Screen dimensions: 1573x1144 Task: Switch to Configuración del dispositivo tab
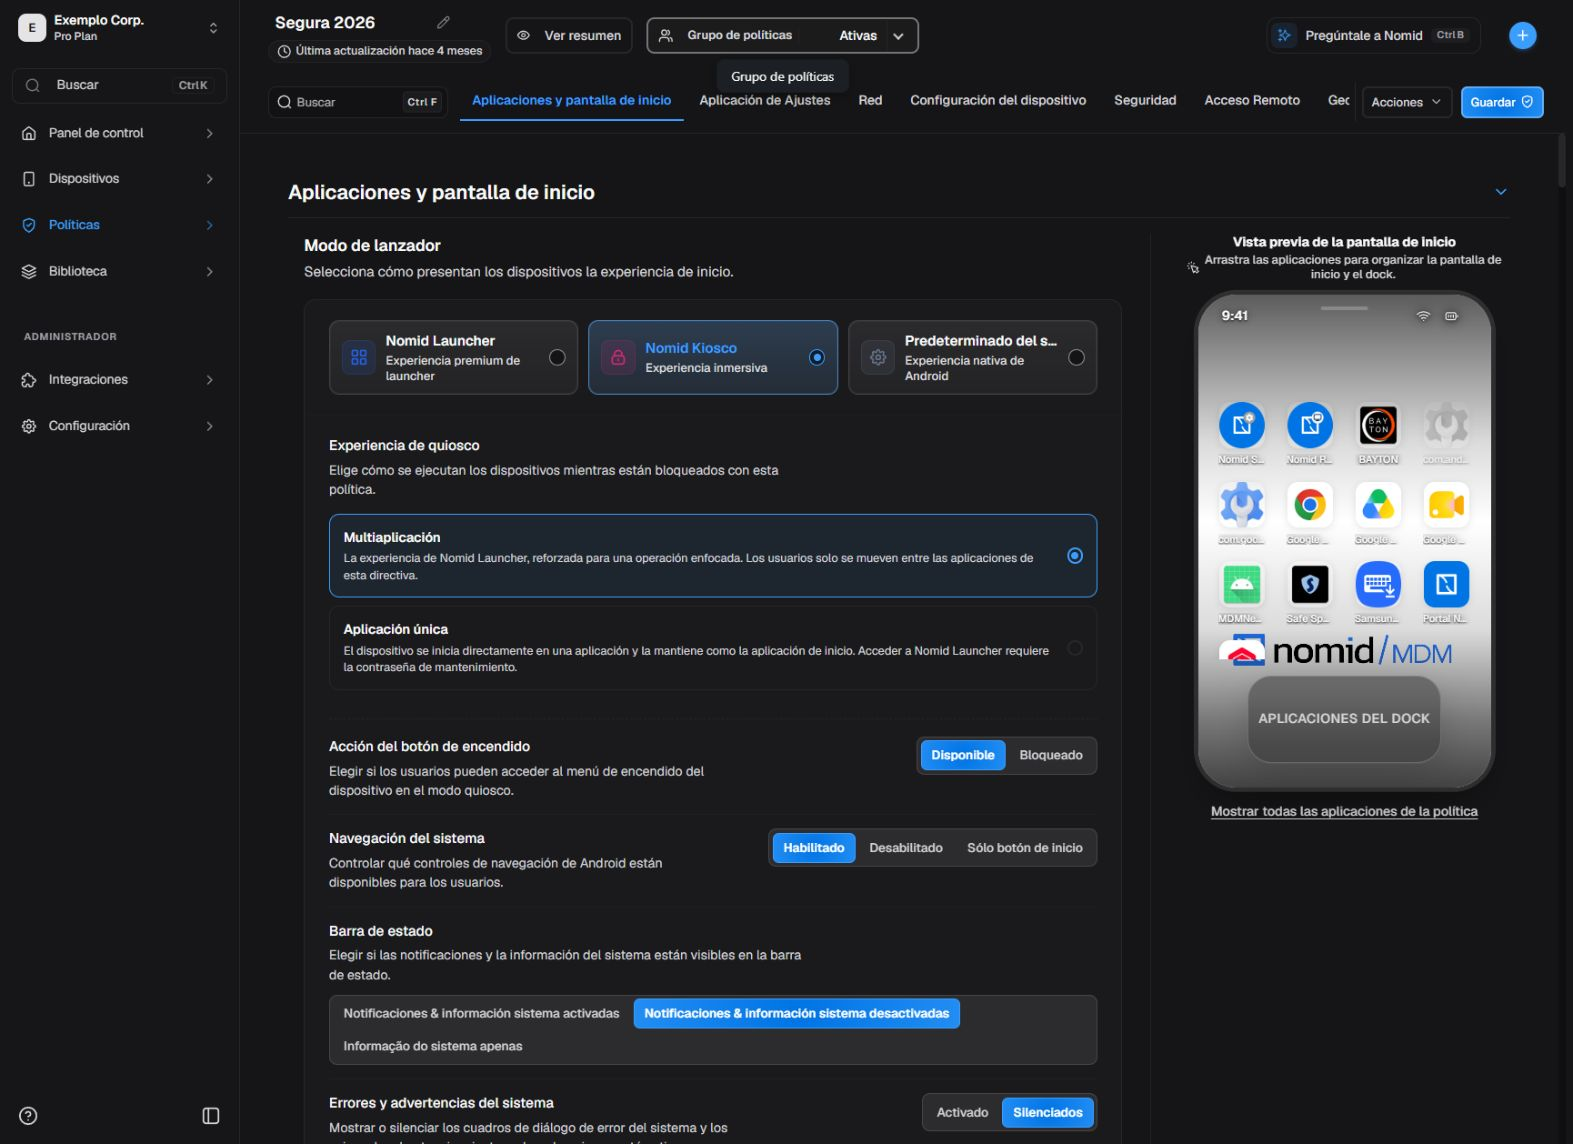[998, 100]
